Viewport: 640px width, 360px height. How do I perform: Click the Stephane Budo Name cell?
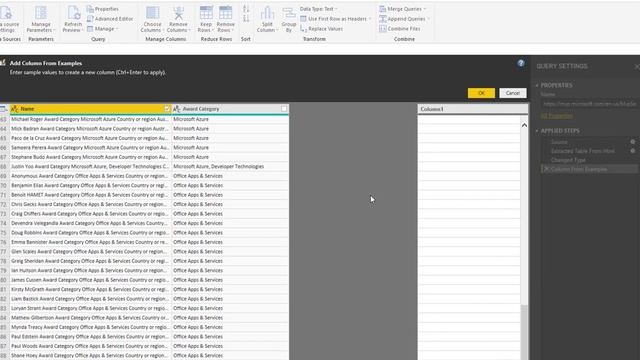[91, 157]
